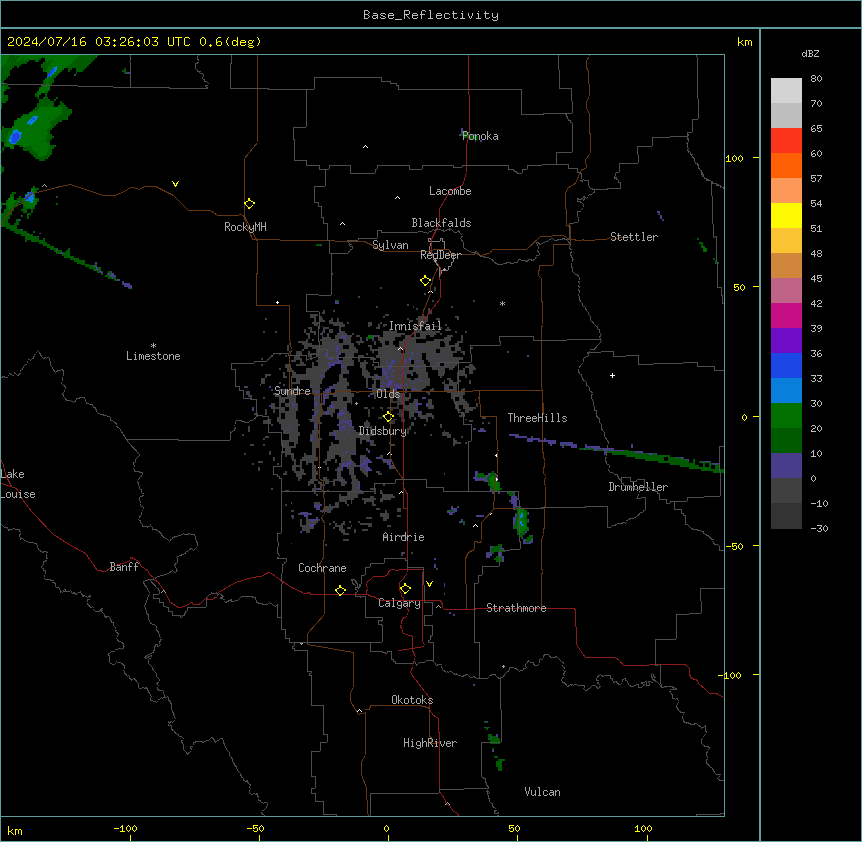Click the yellow diamond marker near RockyMH

[250, 204]
